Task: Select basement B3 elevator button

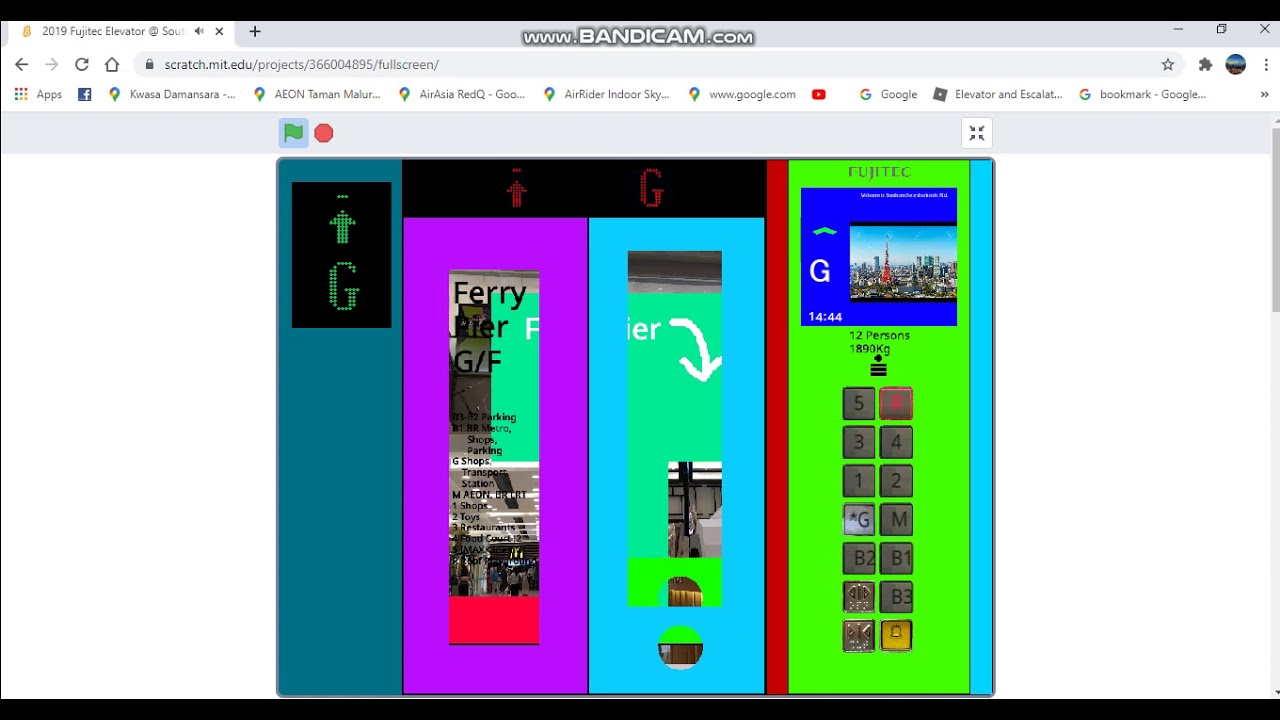Action: (x=896, y=597)
